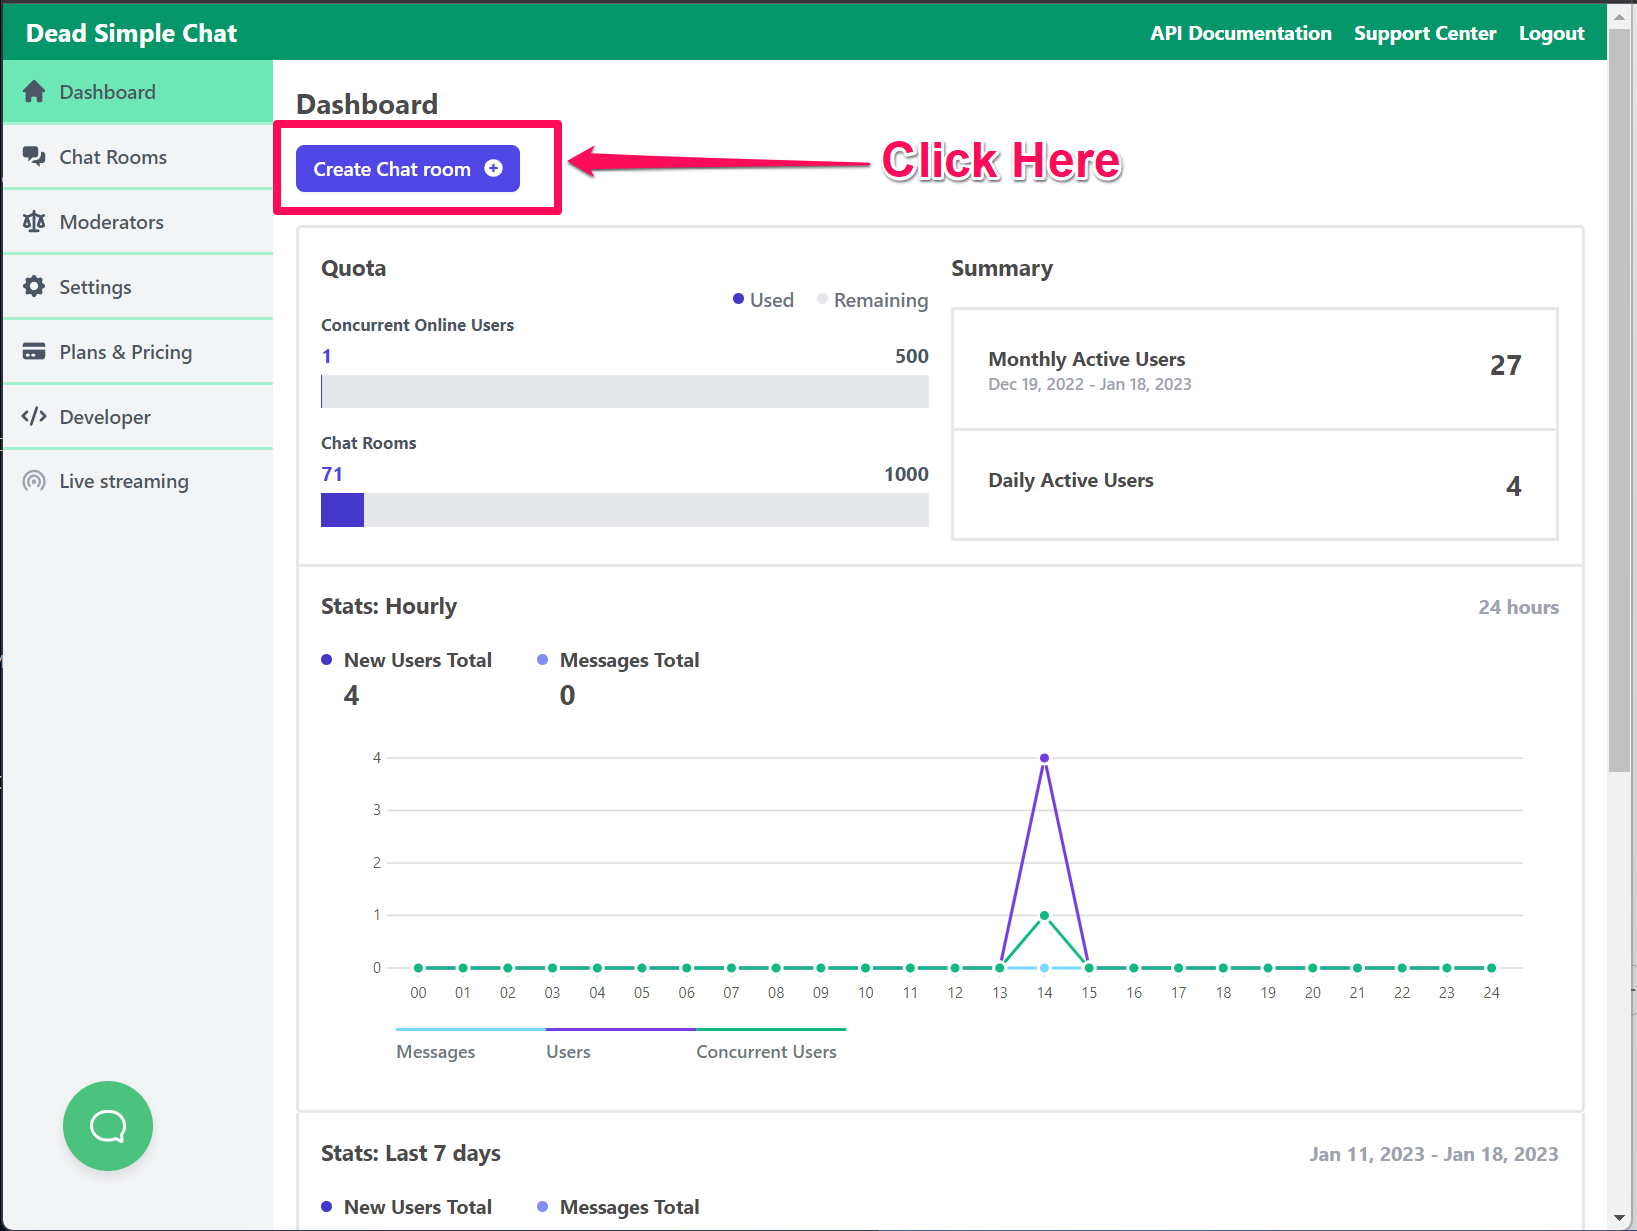Click the Dashboard home icon
Screen dimensions: 1637x1231
point(34,92)
